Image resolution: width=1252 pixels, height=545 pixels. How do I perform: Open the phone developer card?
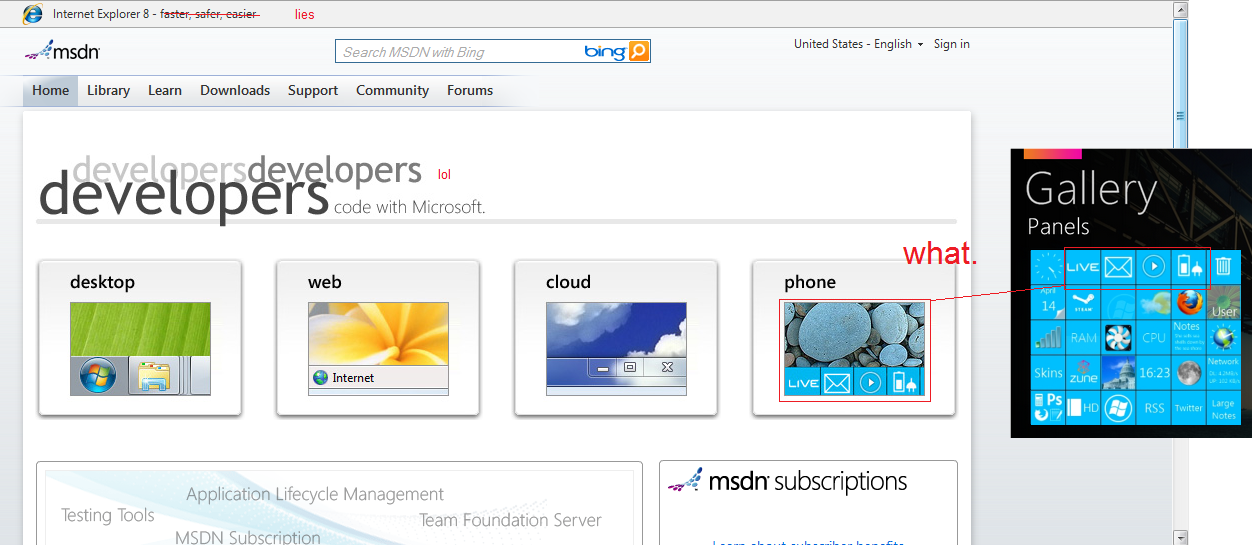[x=854, y=338]
